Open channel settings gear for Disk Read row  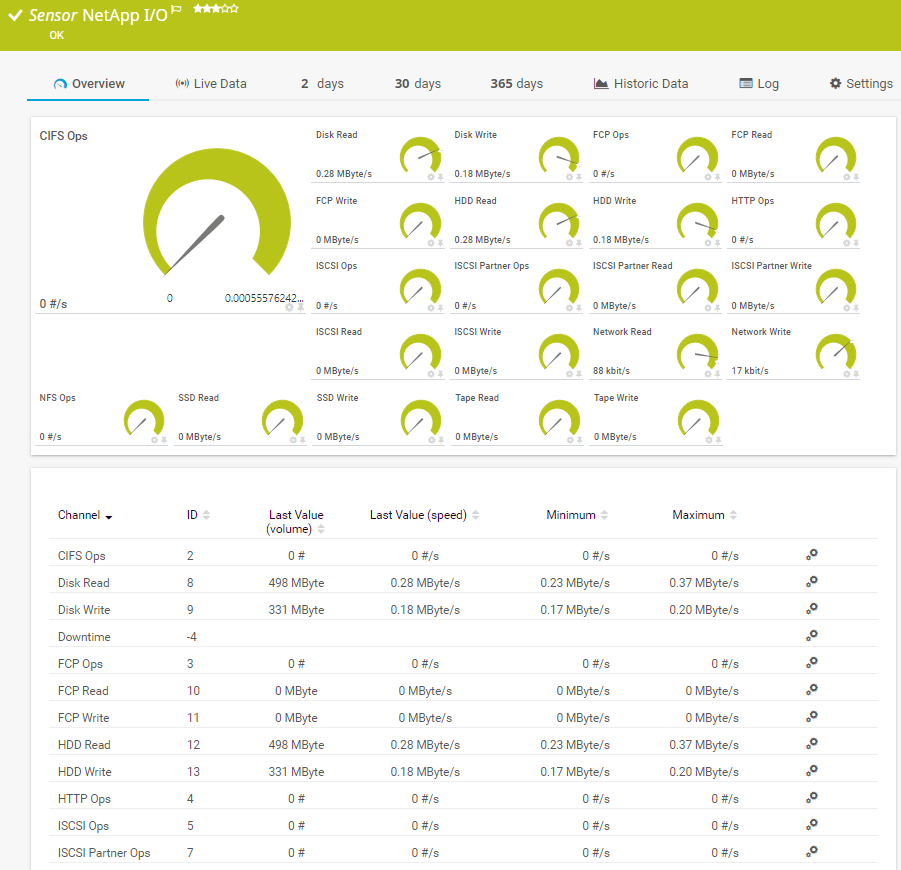[812, 582]
